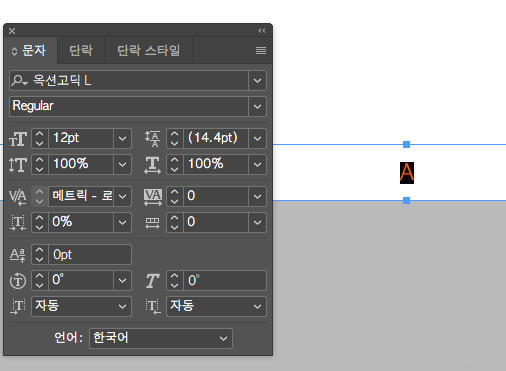Click the vertical scale stepper arrows

pyautogui.click(x=40, y=164)
